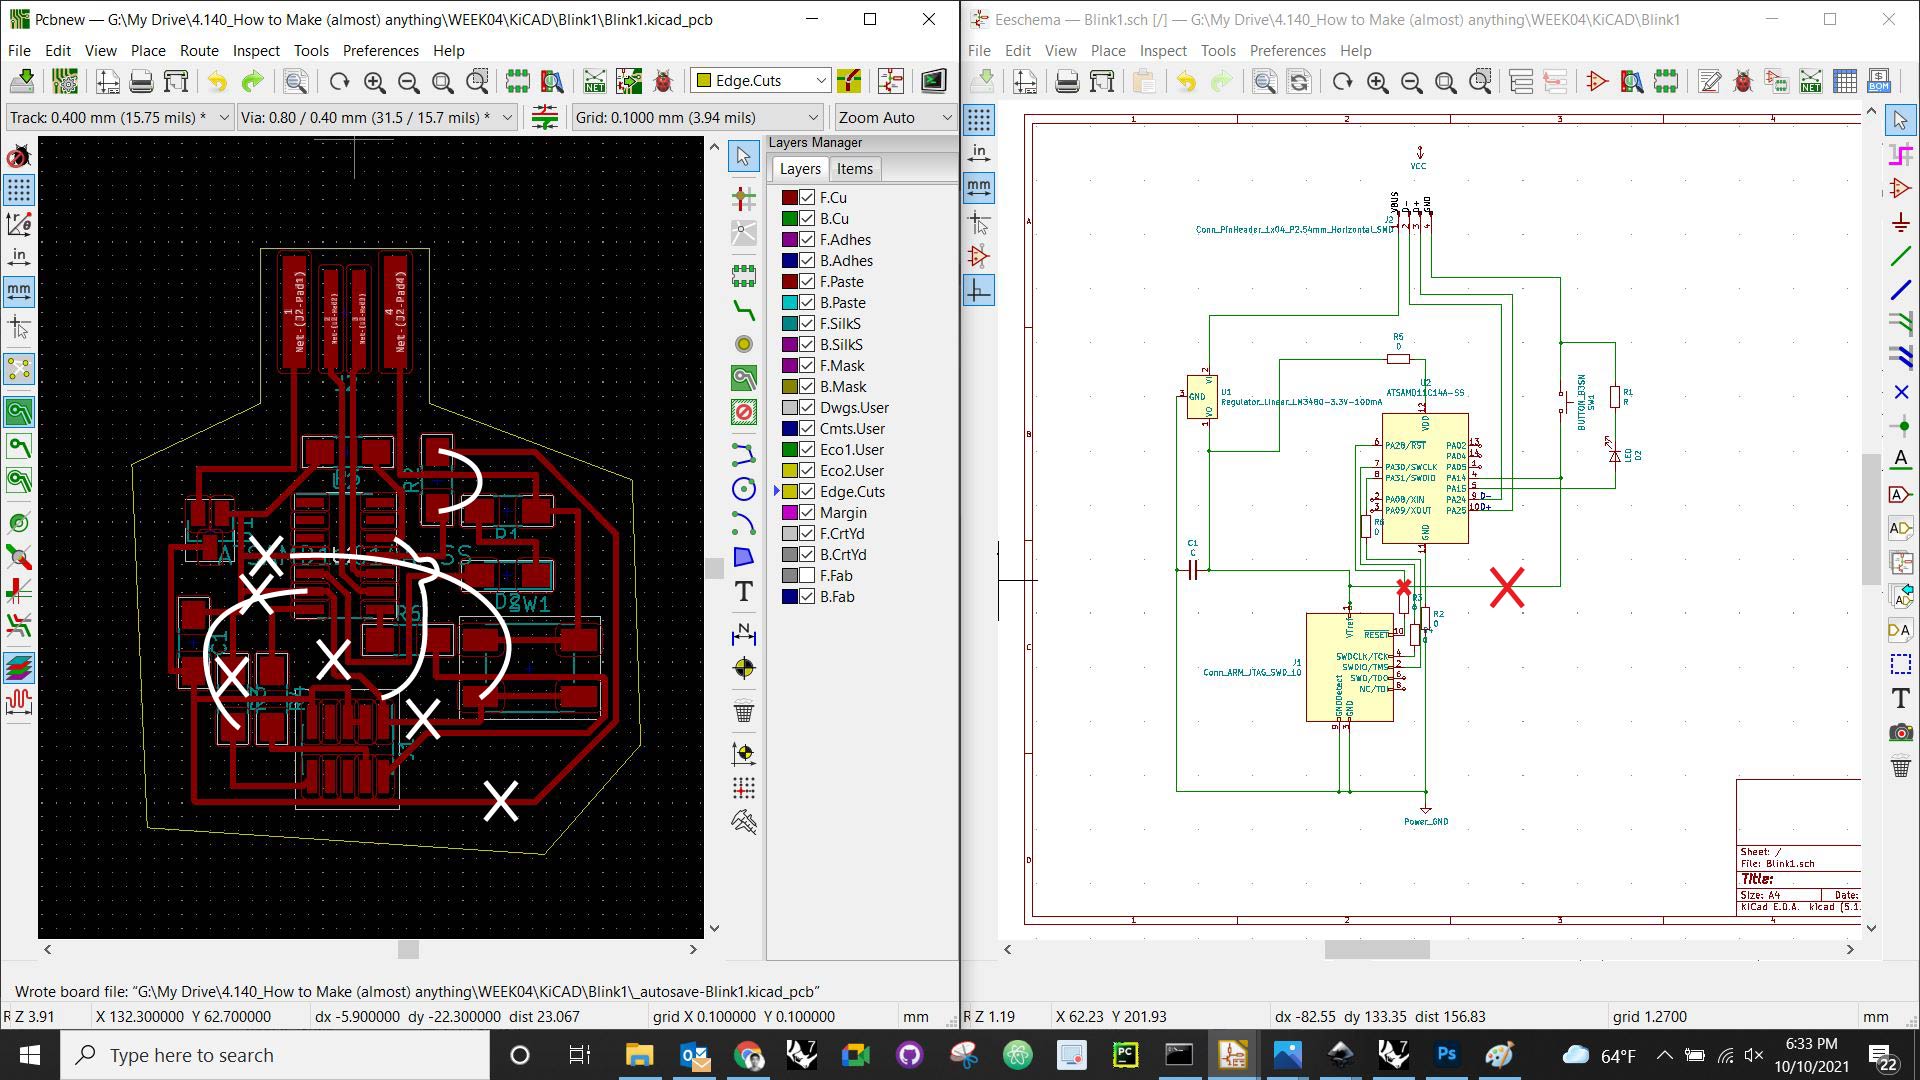Click the Windows Start button
This screenshot has width=1920, height=1080.
pos(29,1055)
